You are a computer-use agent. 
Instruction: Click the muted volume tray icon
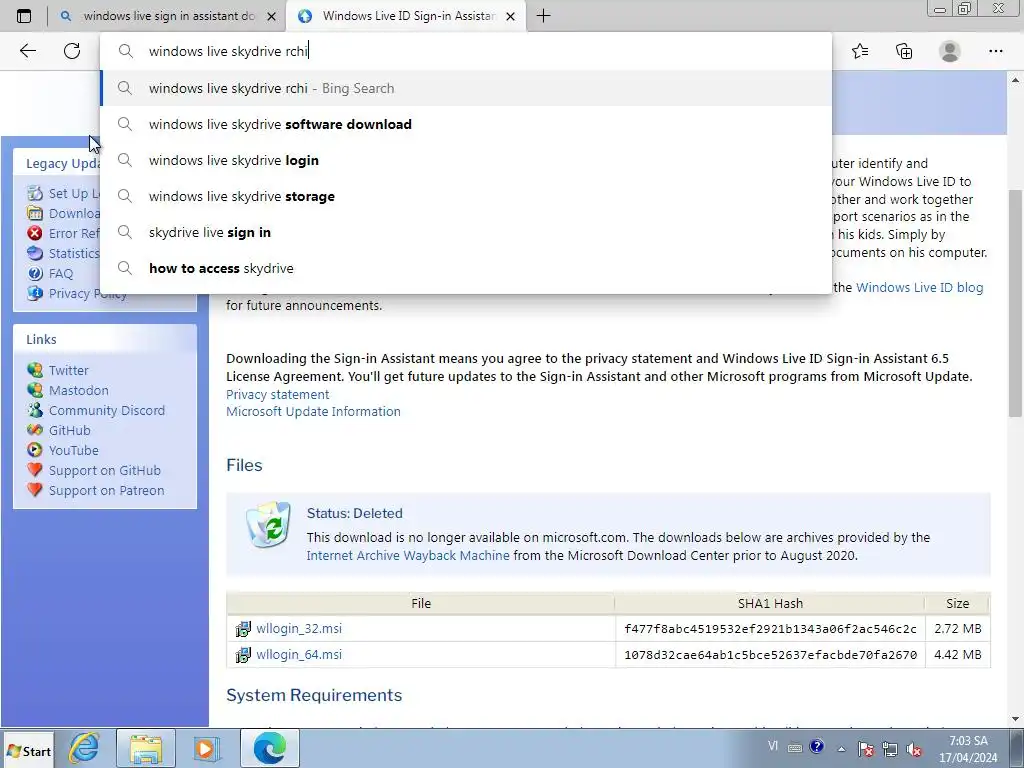point(914,750)
